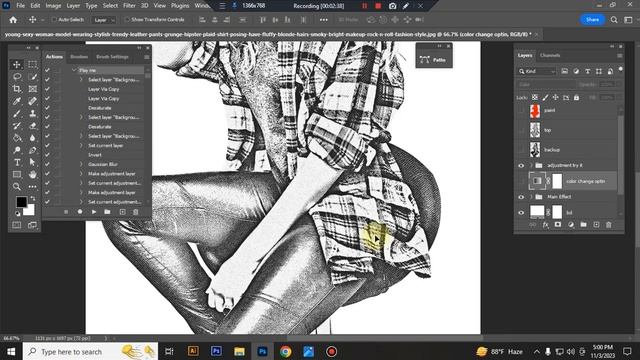Click Add layer style fx icon
The width and height of the screenshot is (640, 360).
coord(546,225)
